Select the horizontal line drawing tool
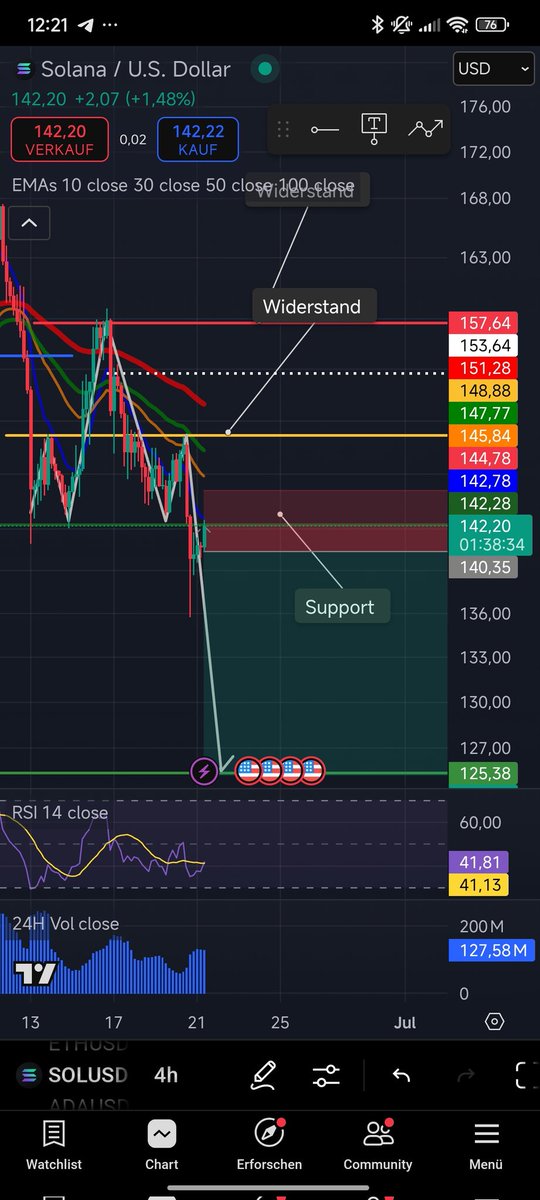This screenshot has width=540, height=1200. click(x=325, y=129)
